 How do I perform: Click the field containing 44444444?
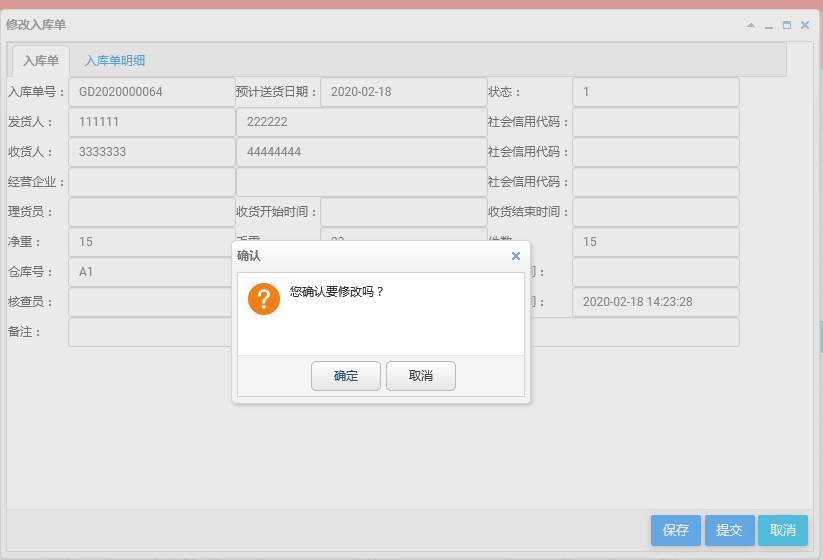tap(362, 152)
